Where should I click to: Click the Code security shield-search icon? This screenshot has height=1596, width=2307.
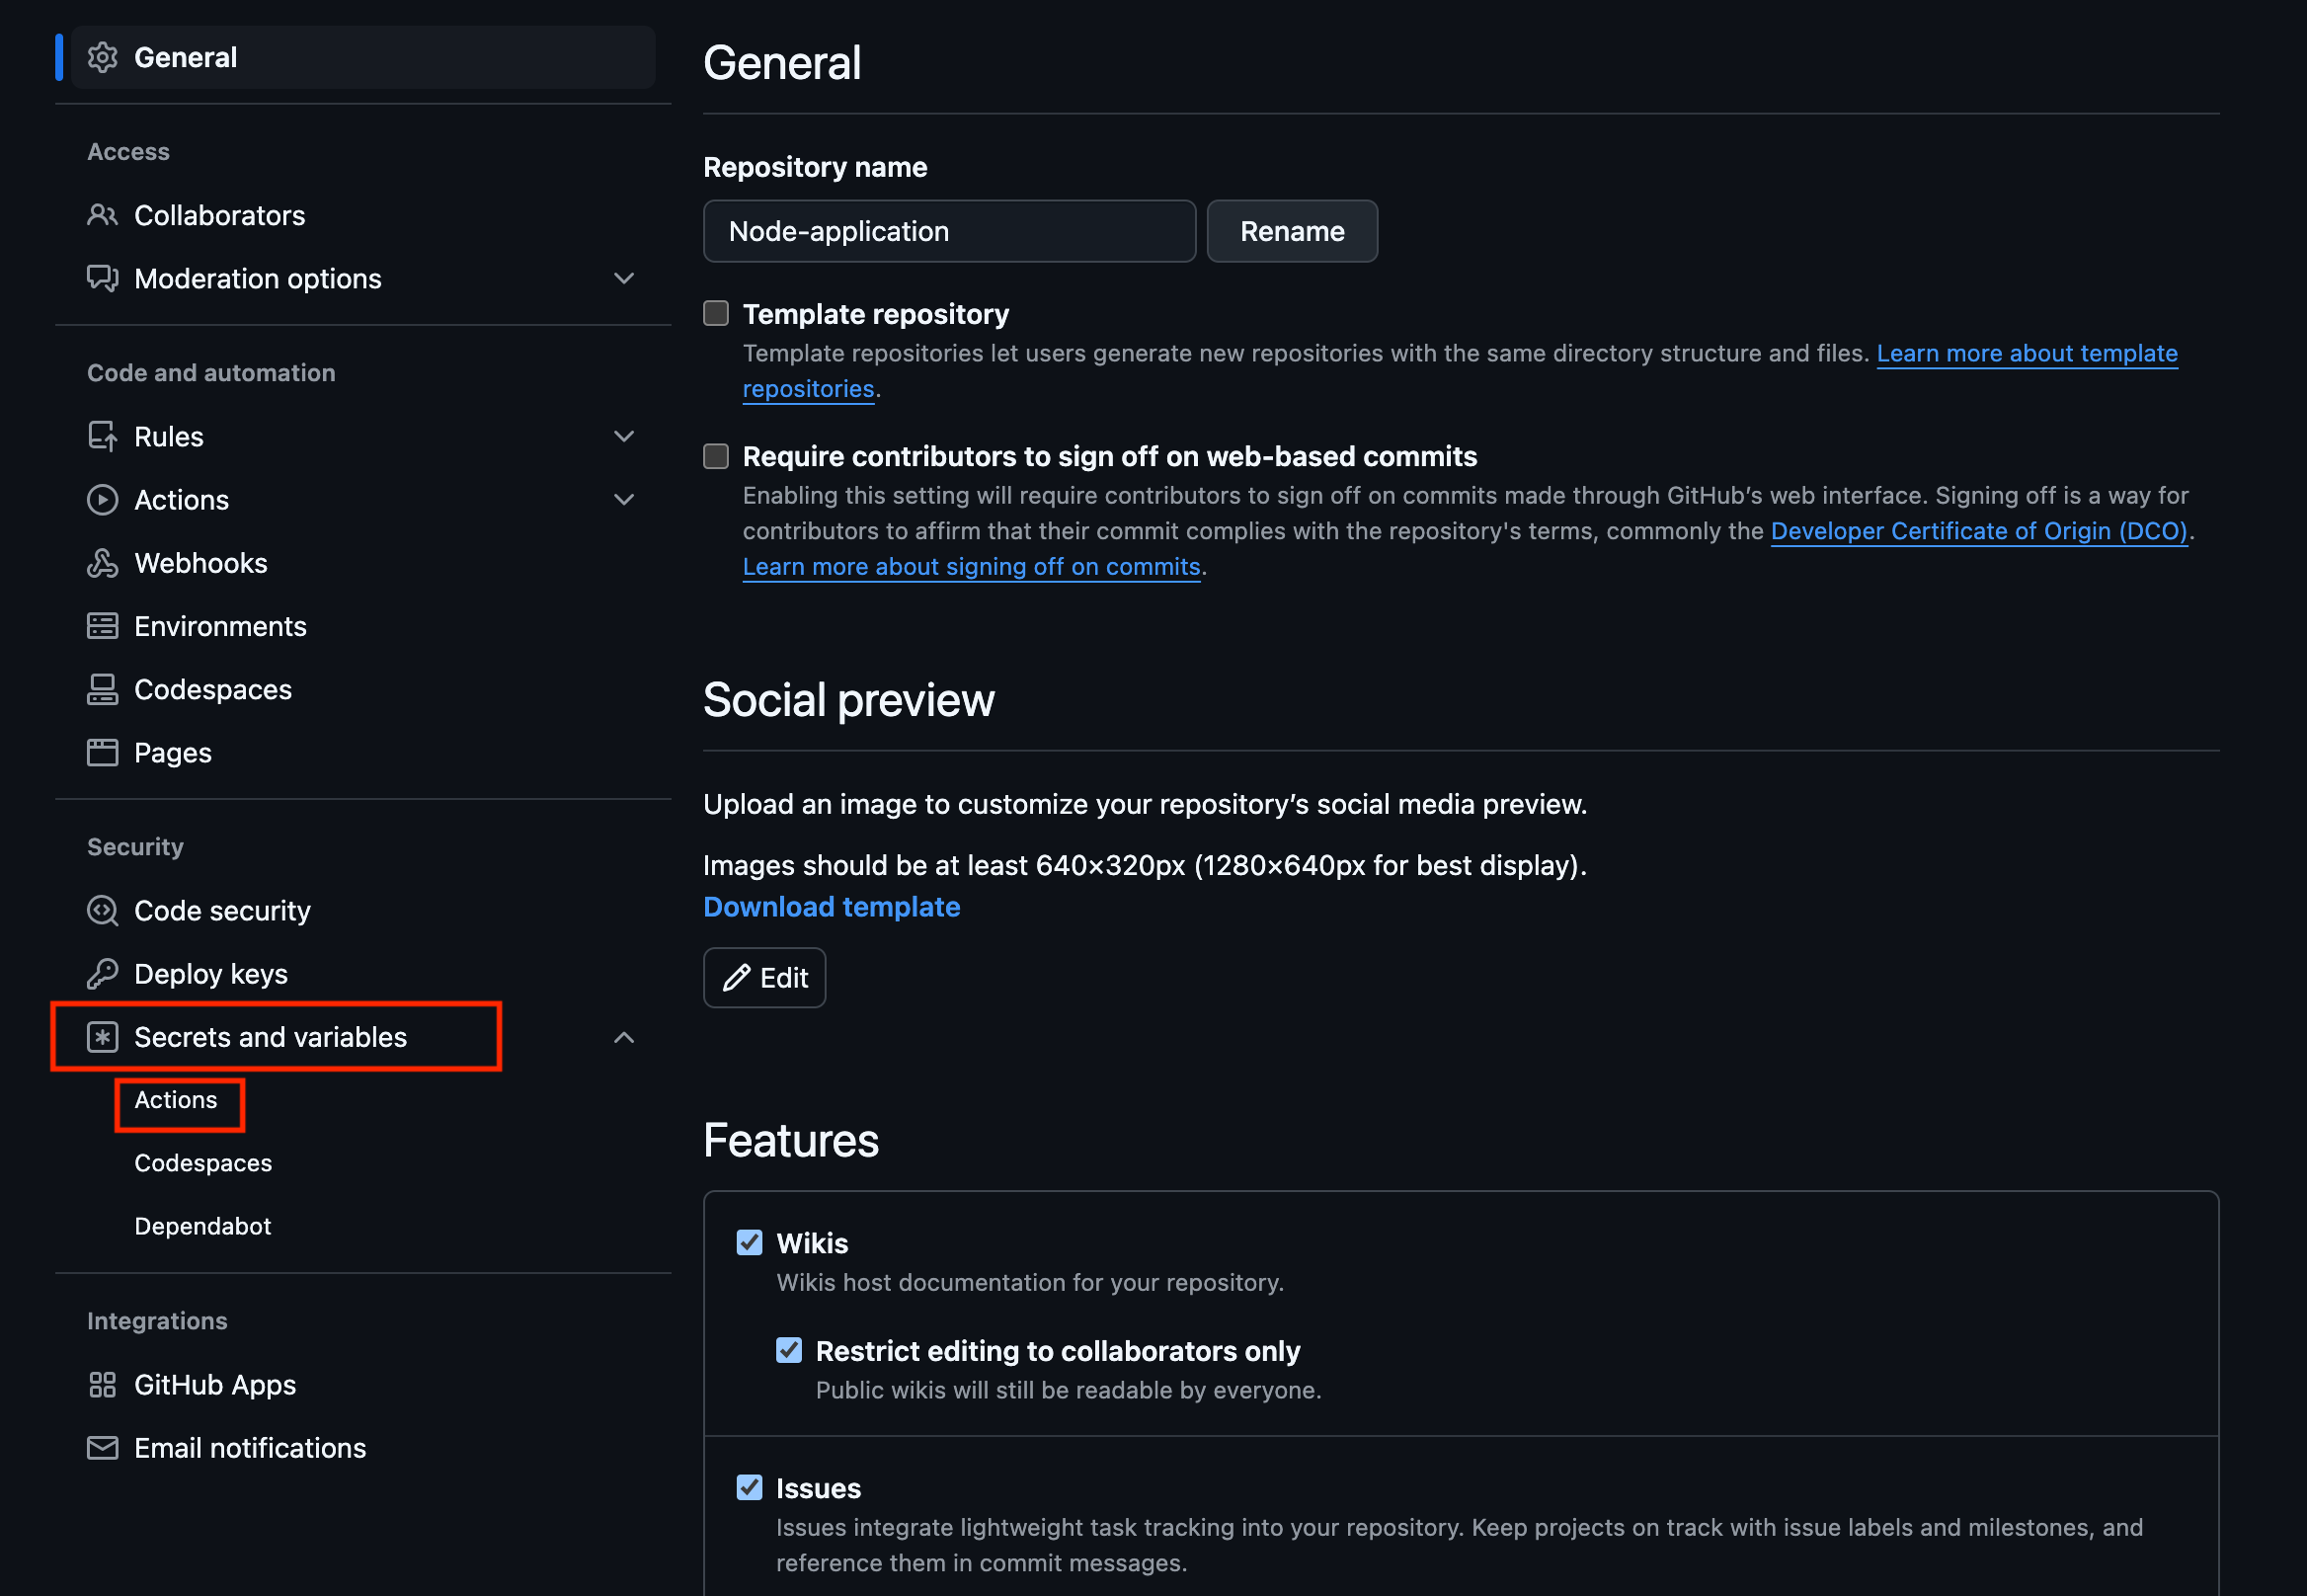pyautogui.click(x=102, y=910)
